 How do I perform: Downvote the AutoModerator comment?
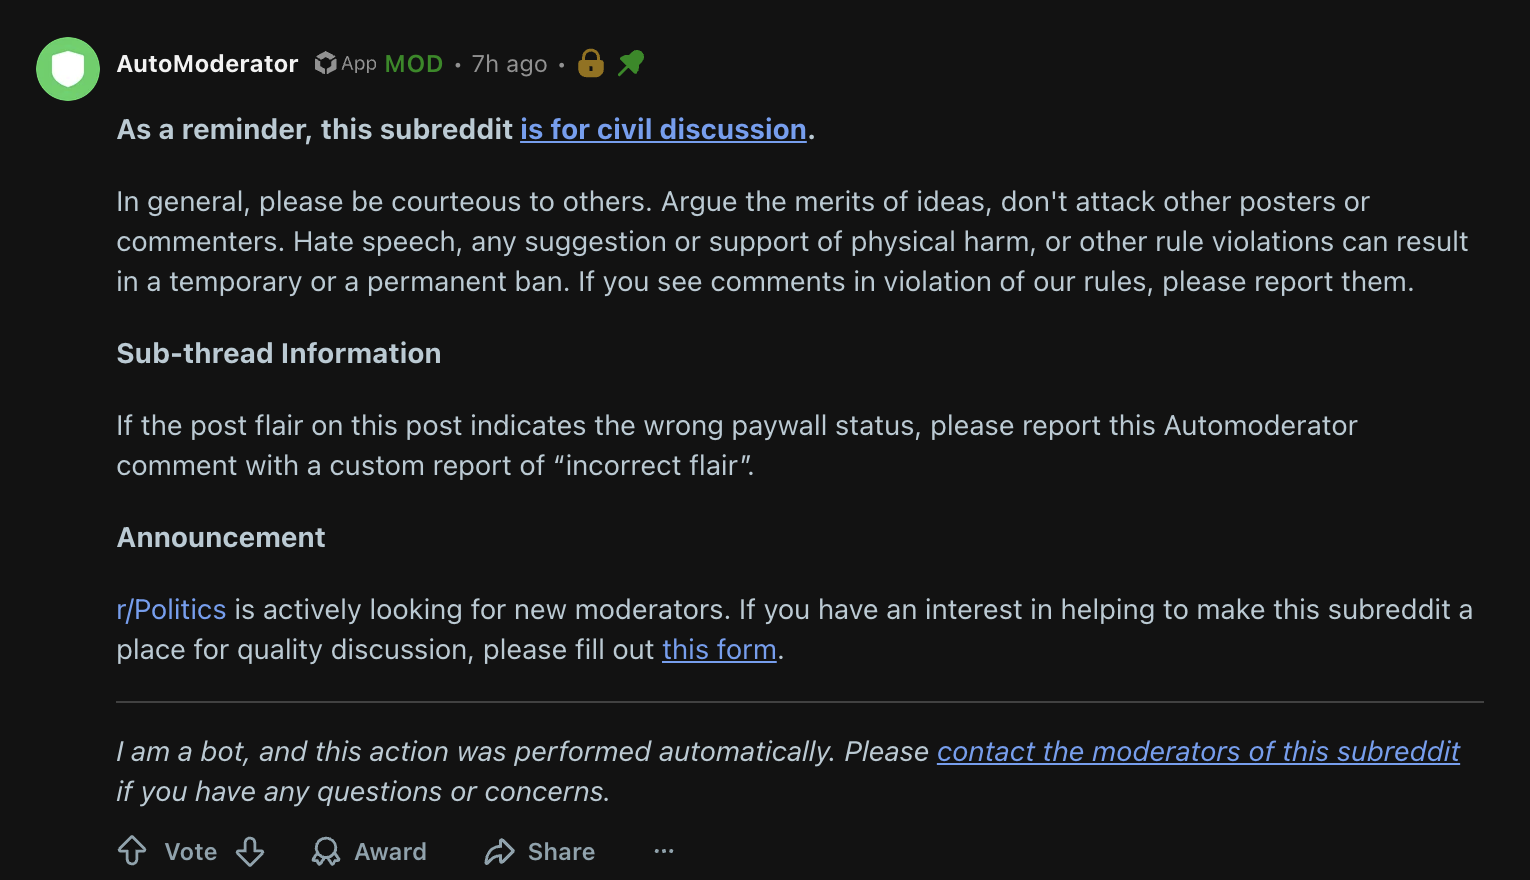click(x=250, y=851)
